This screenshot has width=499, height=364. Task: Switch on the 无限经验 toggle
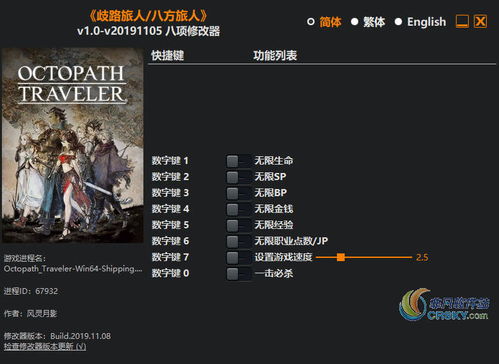pyautogui.click(x=238, y=225)
